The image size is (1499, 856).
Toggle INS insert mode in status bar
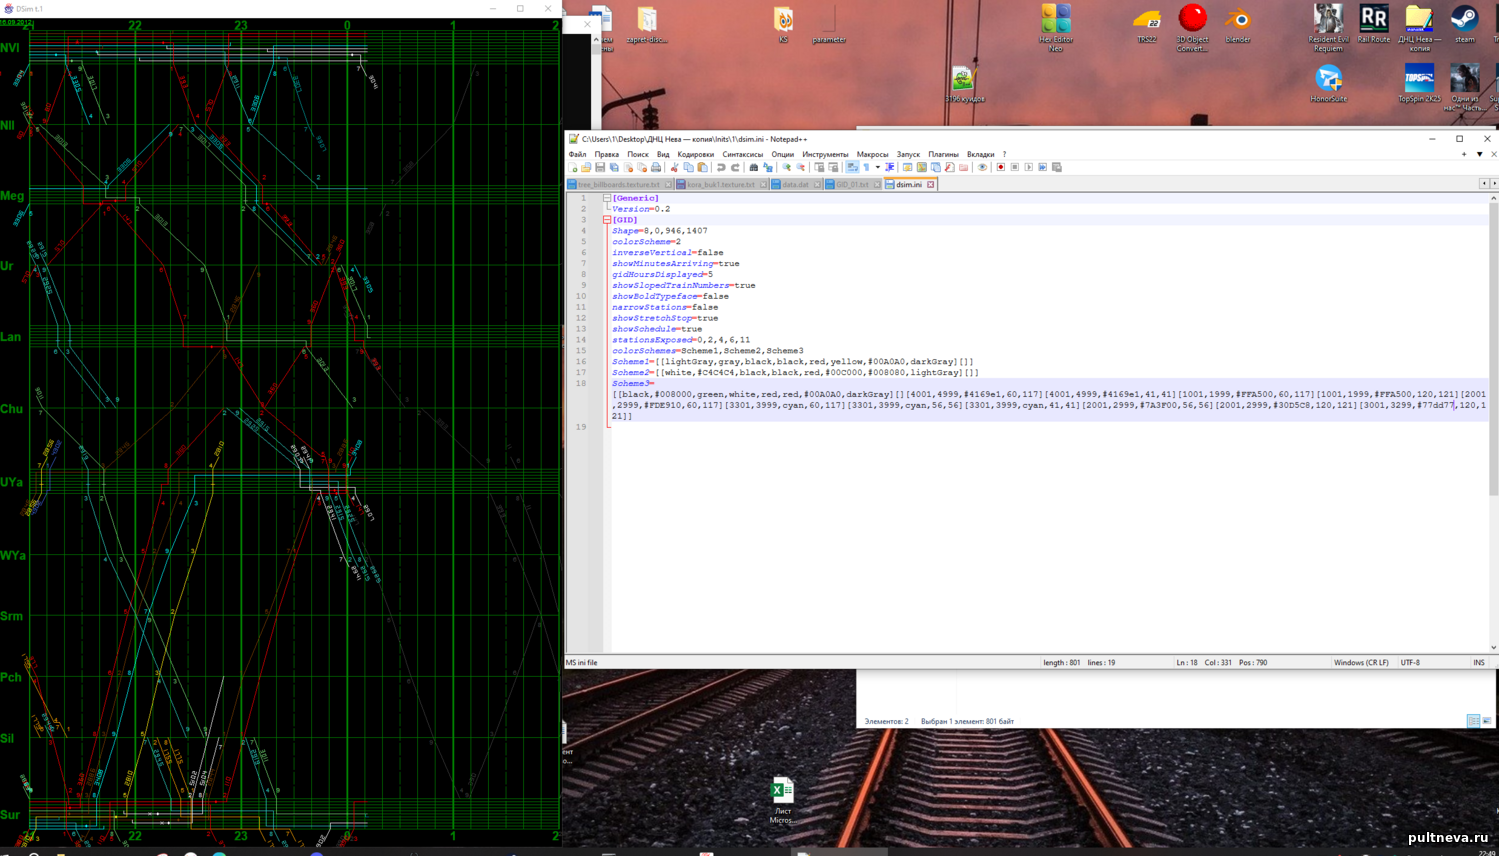1478,662
